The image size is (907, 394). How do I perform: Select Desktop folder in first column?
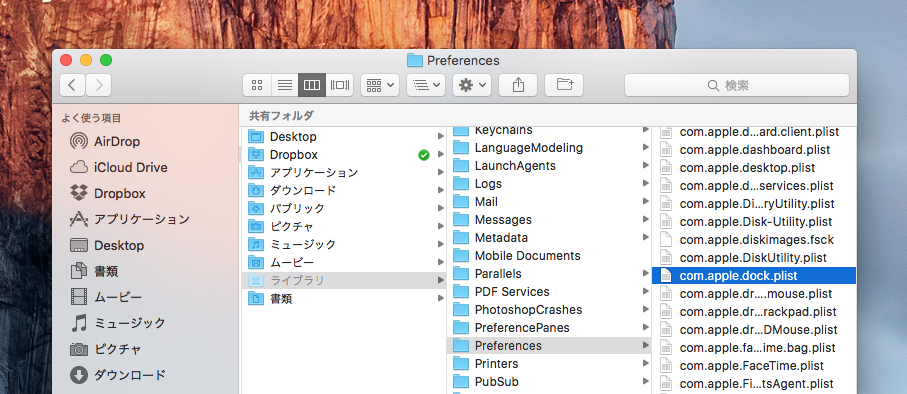[344, 137]
